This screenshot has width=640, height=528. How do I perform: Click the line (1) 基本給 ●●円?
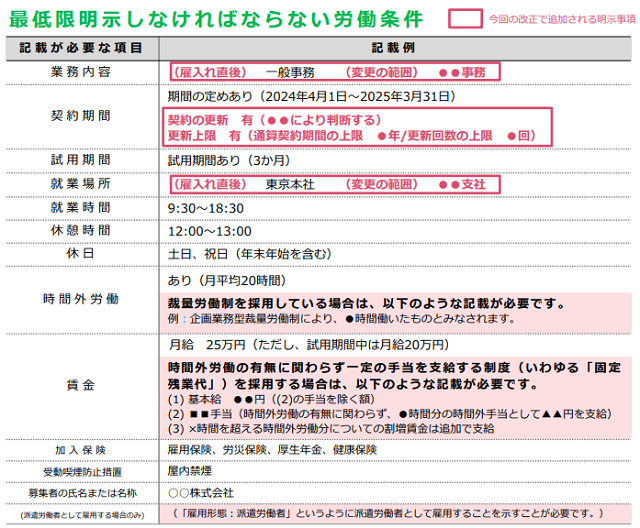[x=271, y=399]
